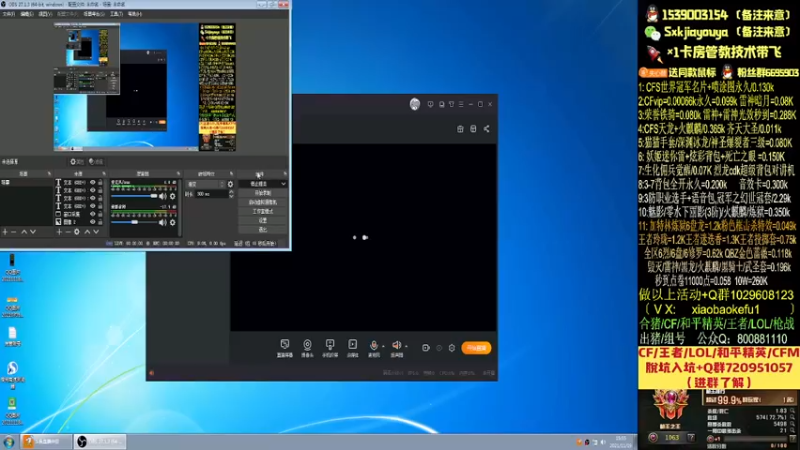Expand the speaker options arrow
The width and height of the screenshot is (800, 450).
(x=407, y=346)
